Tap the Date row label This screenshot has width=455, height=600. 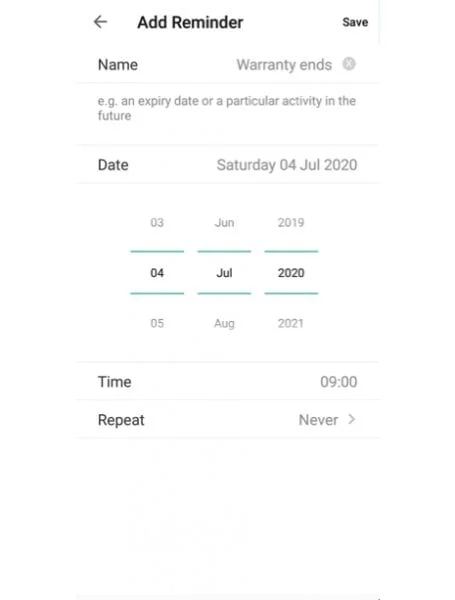[x=113, y=165]
